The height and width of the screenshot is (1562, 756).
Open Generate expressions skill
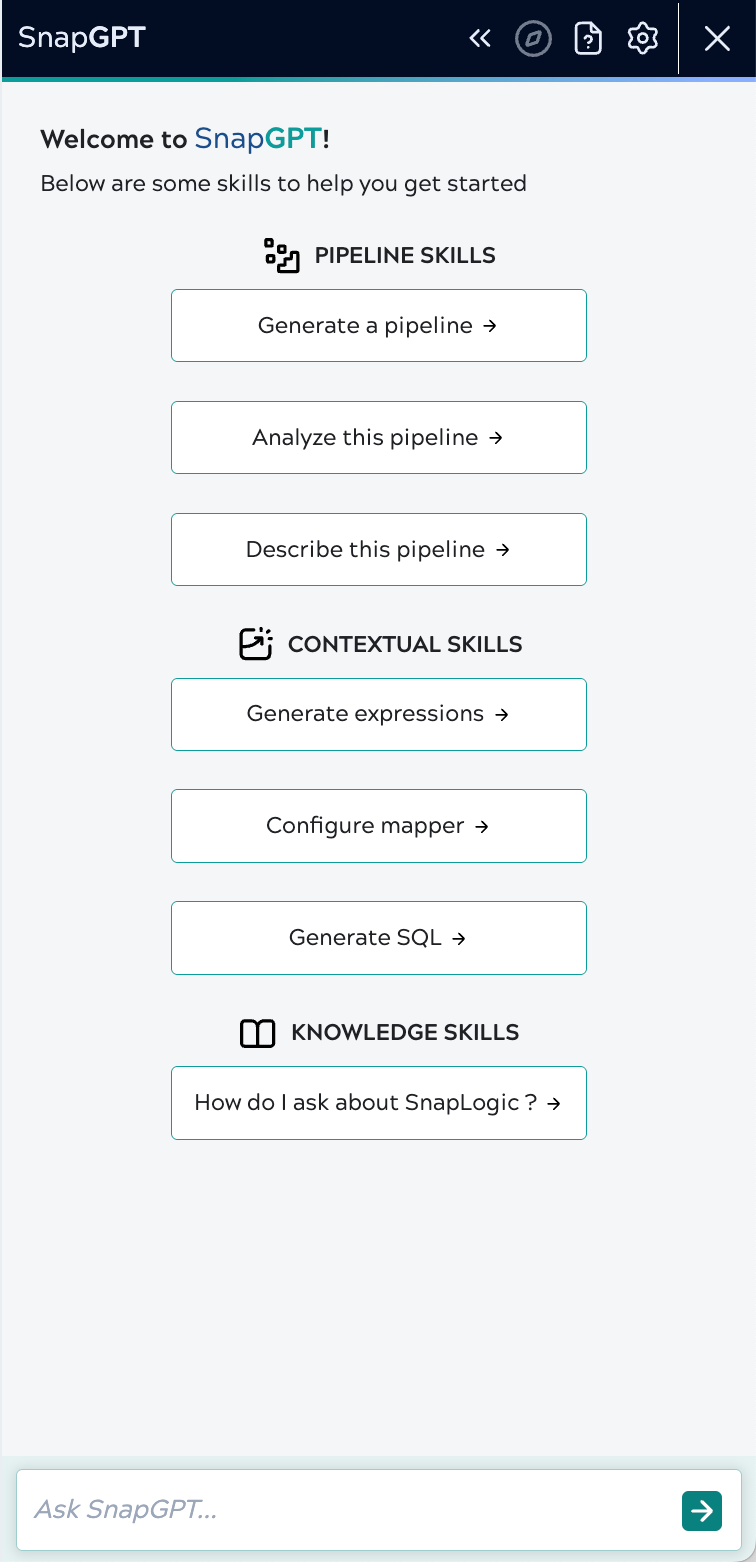click(x=379, y=714)
